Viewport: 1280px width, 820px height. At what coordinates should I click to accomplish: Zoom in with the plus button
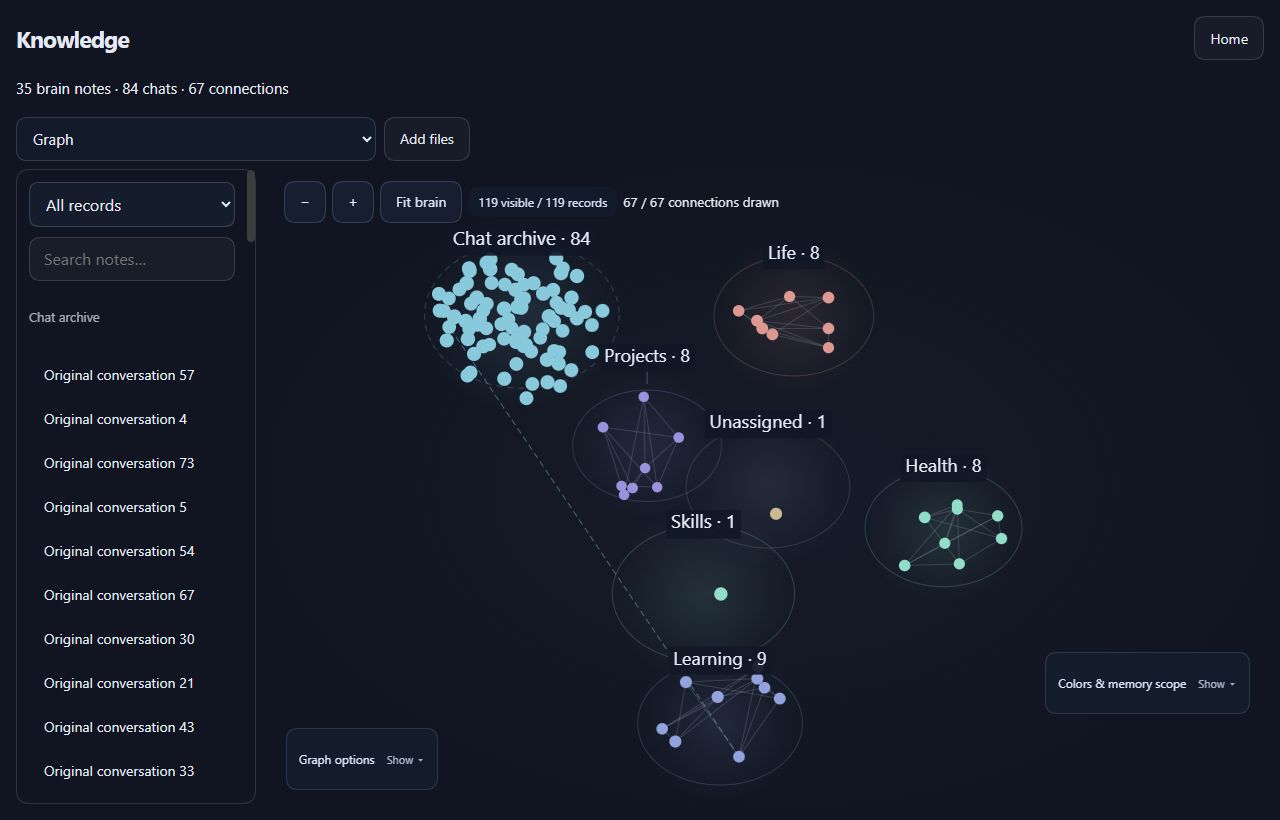coord(353,202)
